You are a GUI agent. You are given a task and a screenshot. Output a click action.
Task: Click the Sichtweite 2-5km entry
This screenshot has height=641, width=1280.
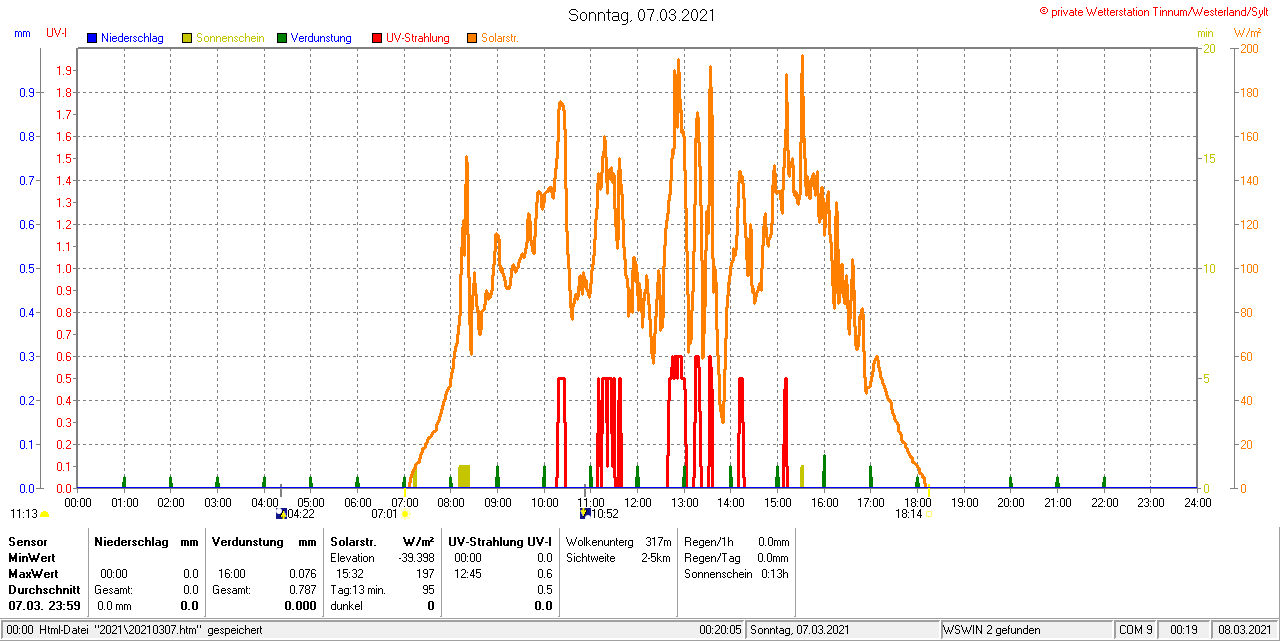coord(618,558)
